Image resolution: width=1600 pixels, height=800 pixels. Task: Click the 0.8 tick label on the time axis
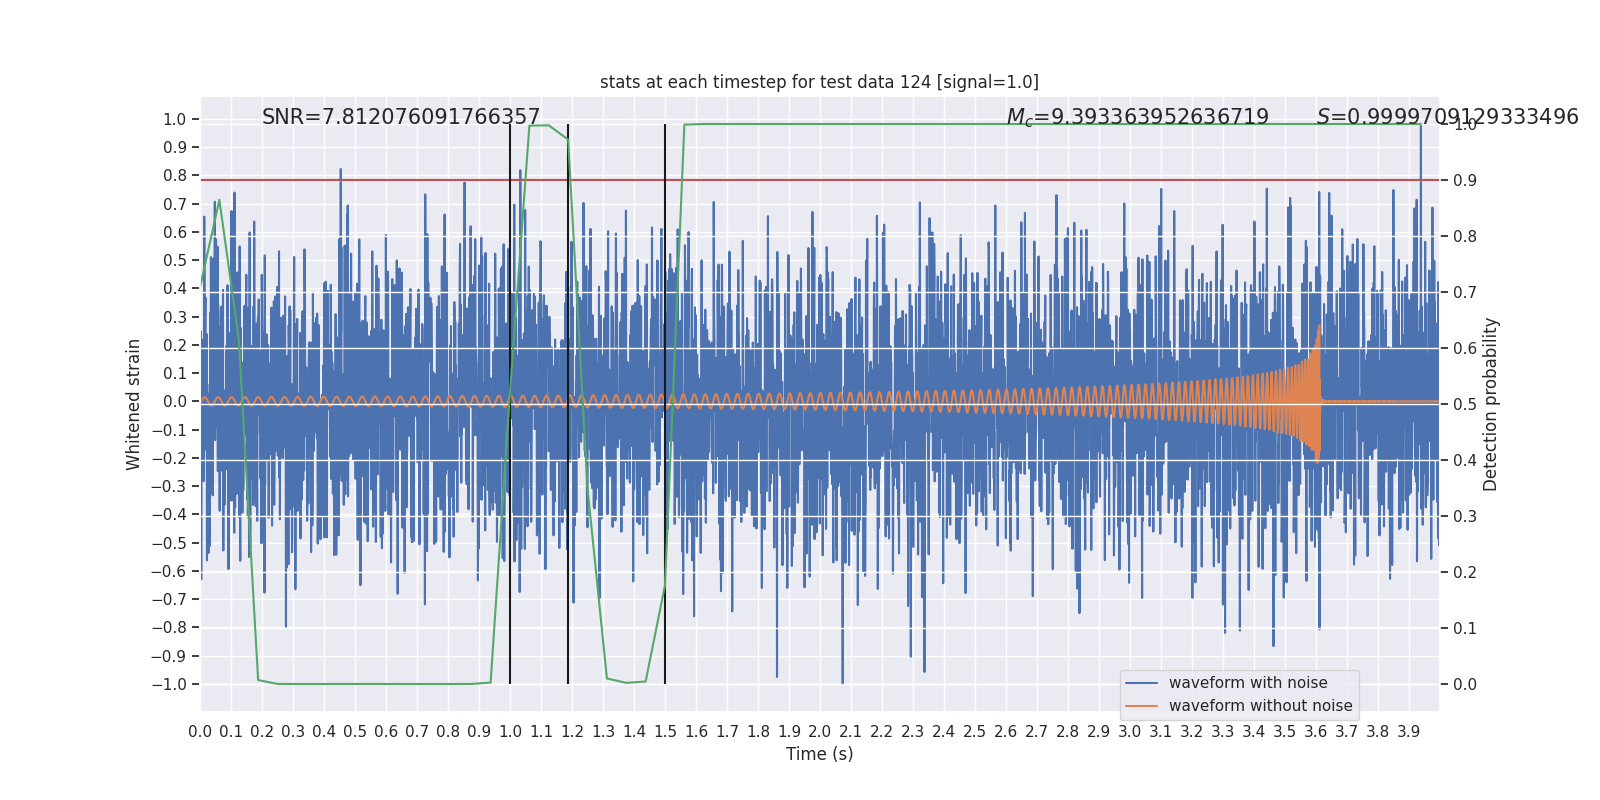(448, 732)
